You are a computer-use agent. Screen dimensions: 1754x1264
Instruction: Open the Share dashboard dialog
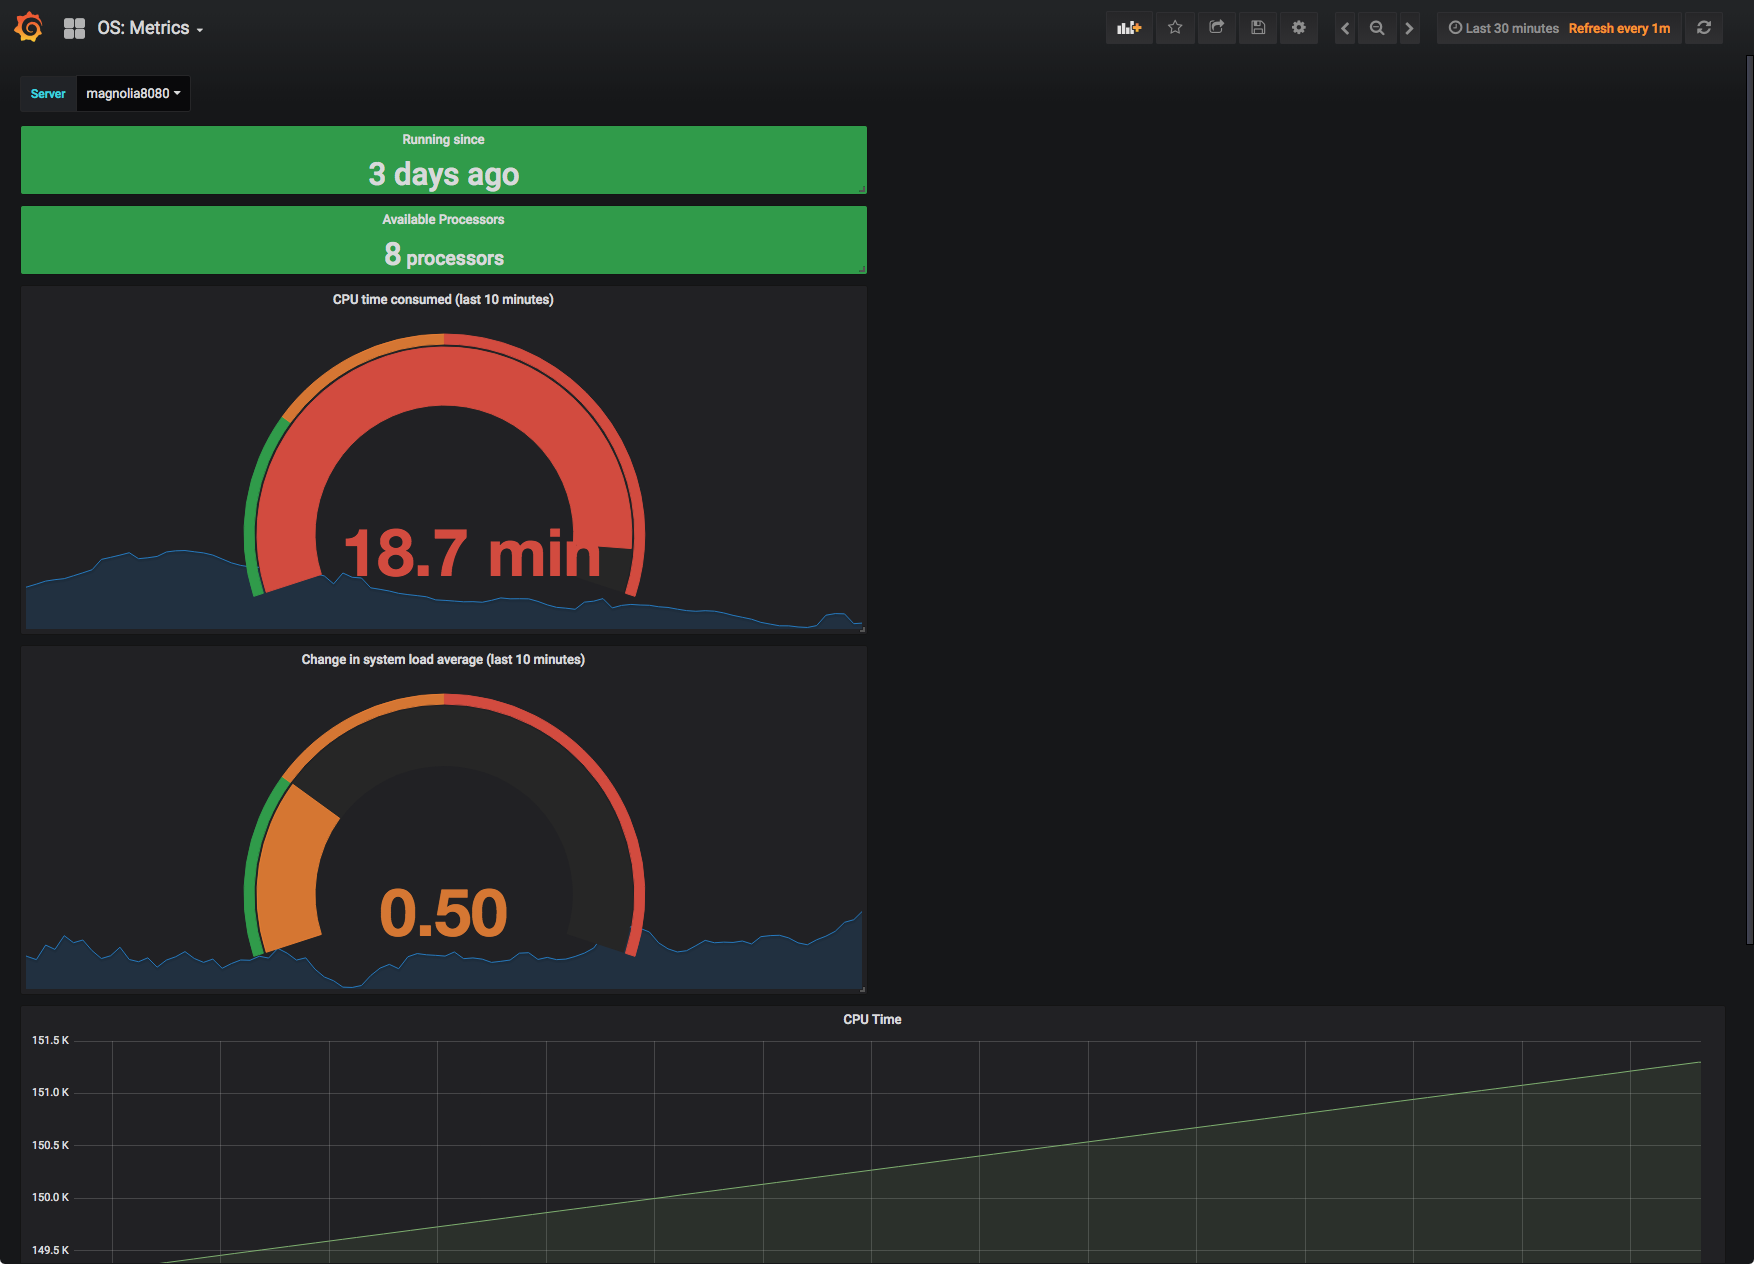(1216, 27)
